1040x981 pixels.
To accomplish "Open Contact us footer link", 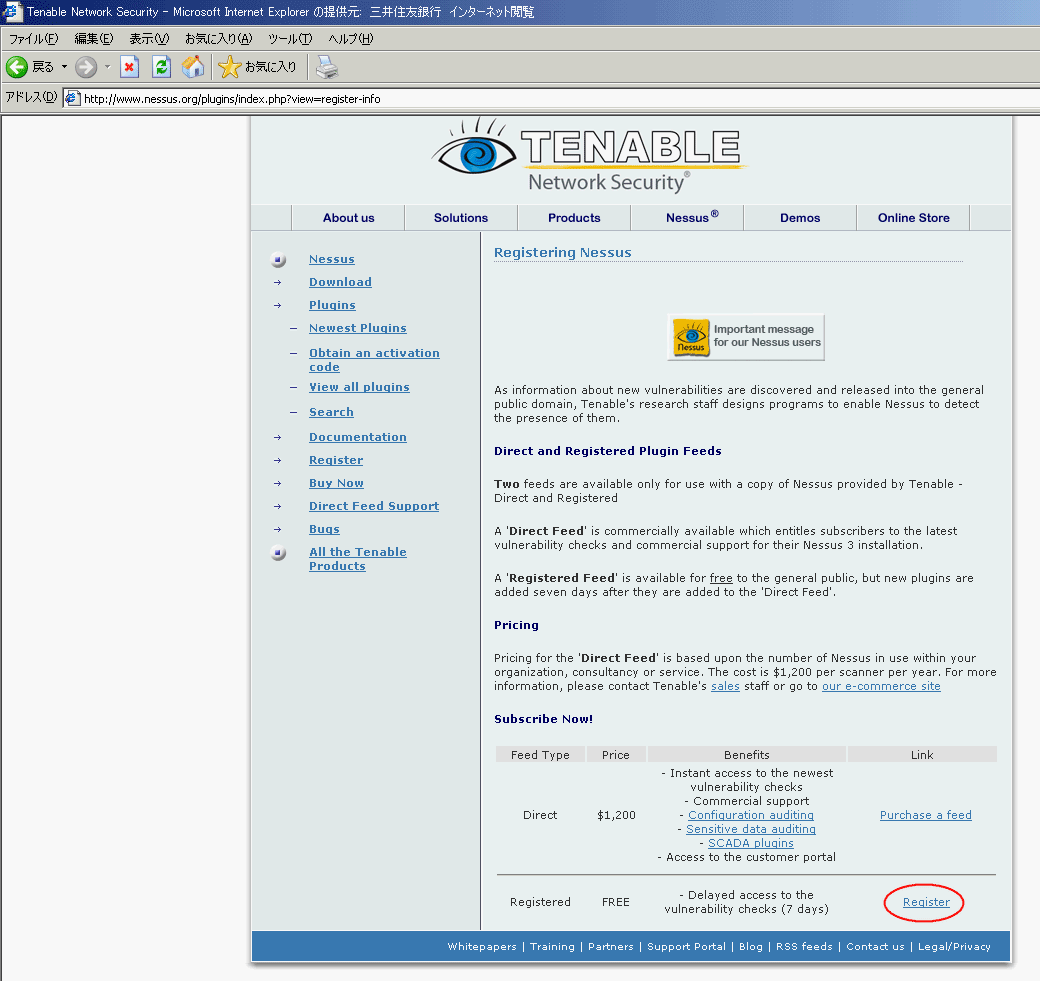I will click(x=875, y=946).
